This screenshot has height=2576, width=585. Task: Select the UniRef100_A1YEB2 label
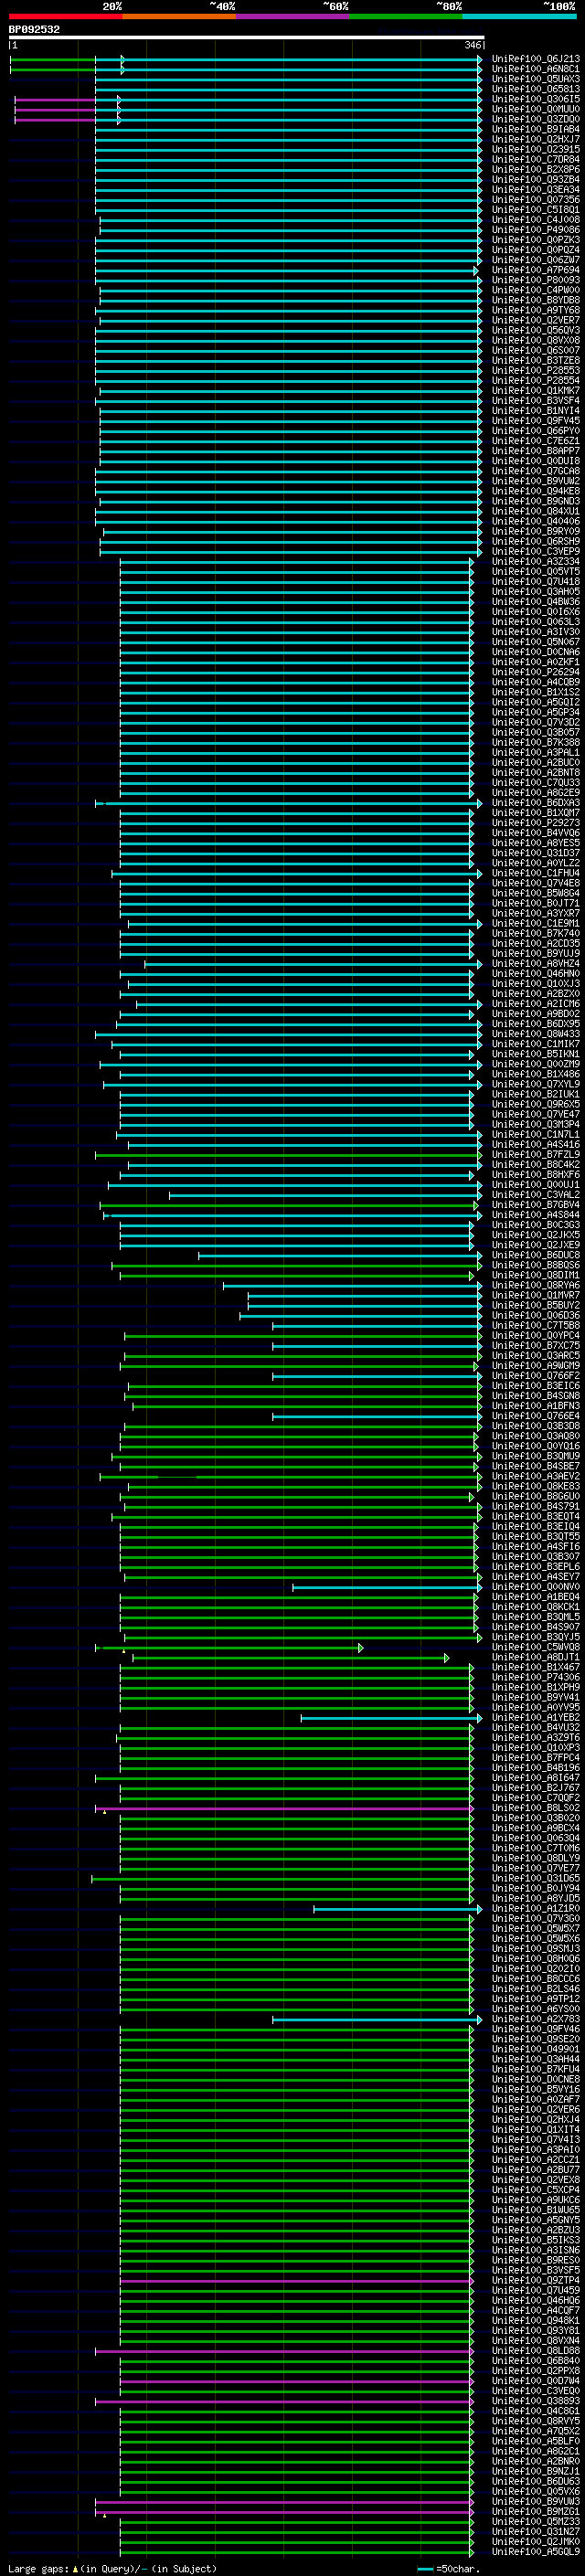[535, 1717]
